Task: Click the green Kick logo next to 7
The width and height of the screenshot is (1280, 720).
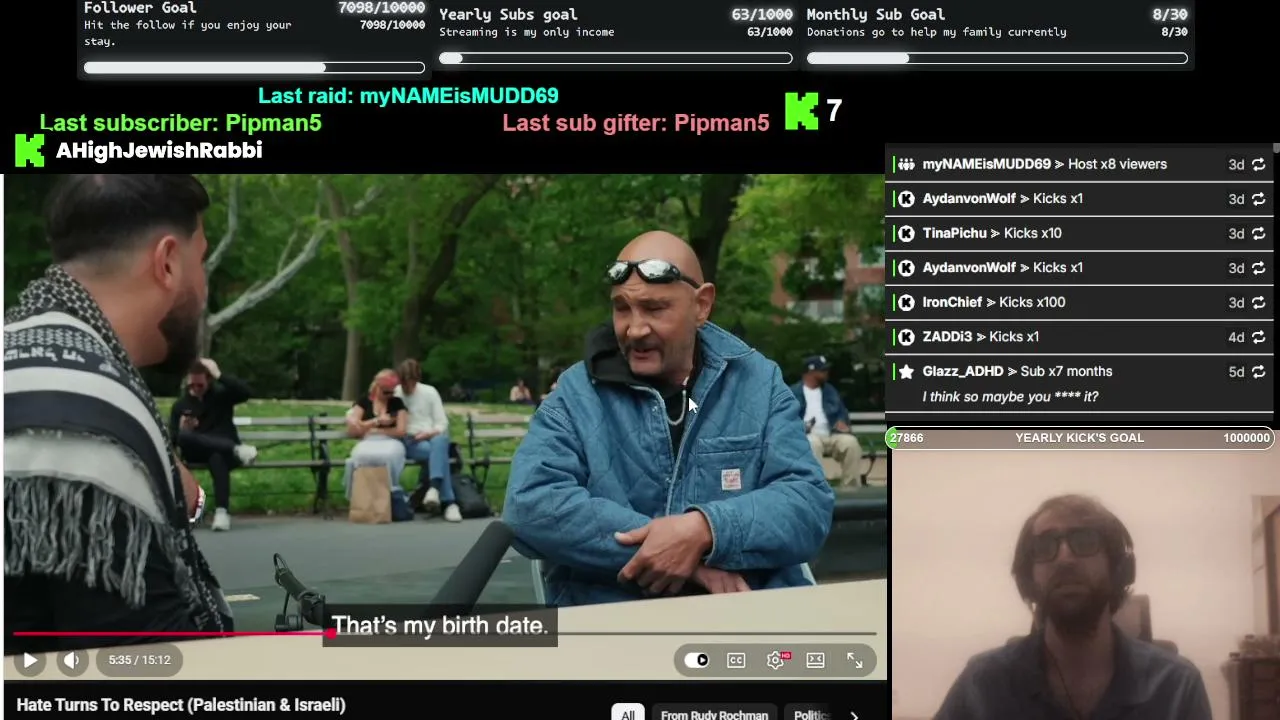Action: tap(801, 111)
